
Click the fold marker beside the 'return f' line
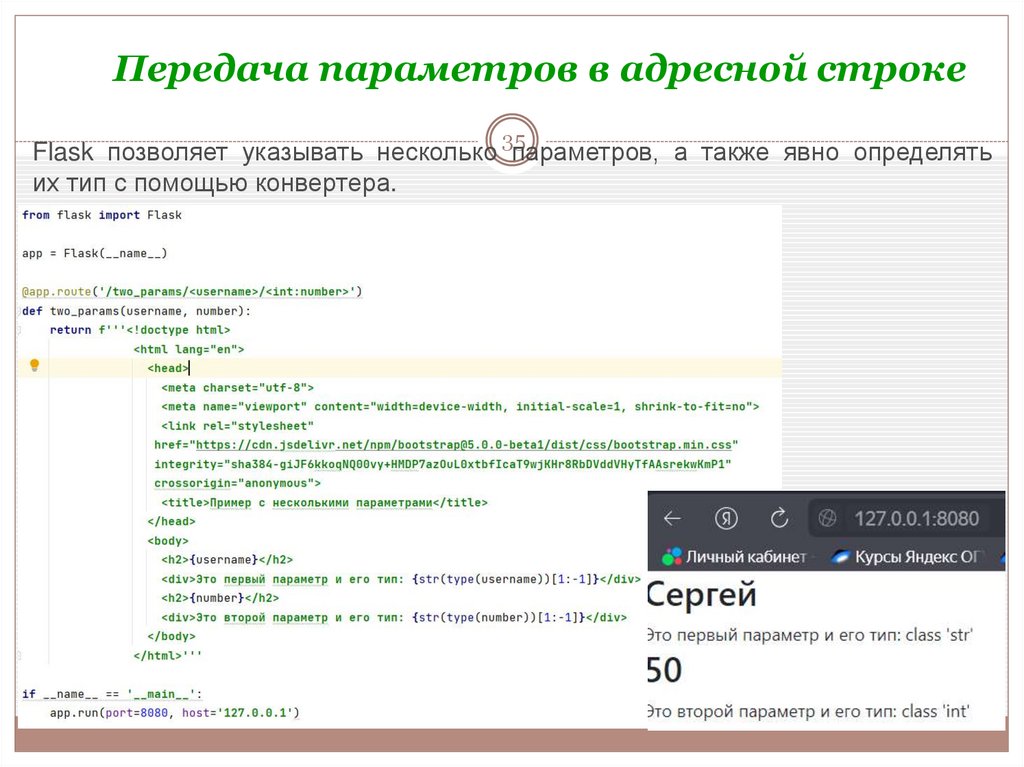[20, 330]
